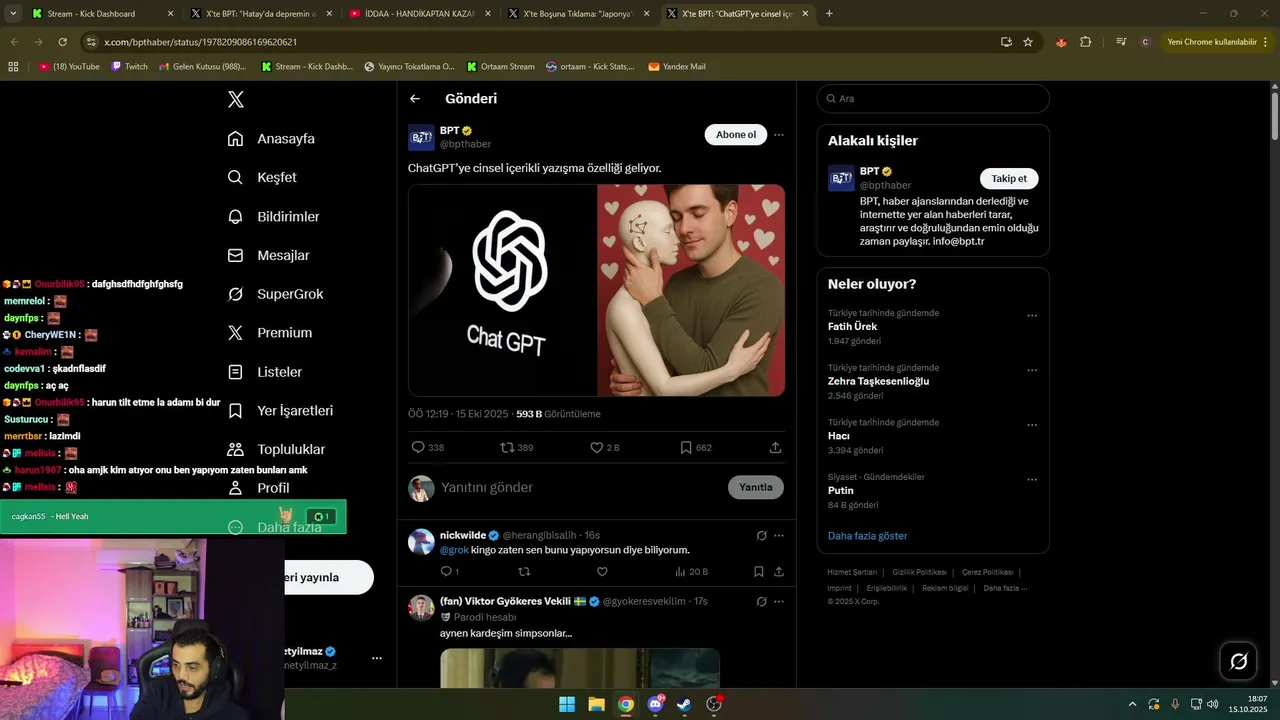
Task: Open Yer İşaretleri bookmarks
Action: click(280, 410)
